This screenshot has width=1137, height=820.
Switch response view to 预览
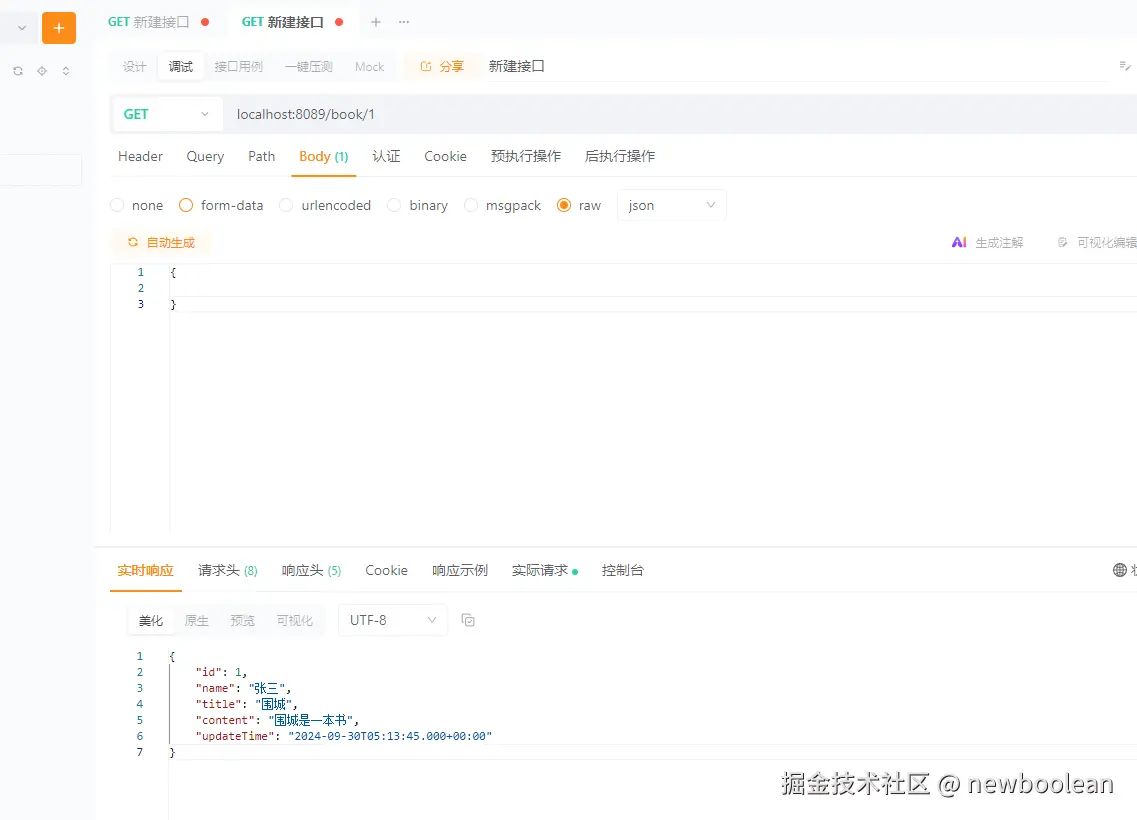coord(242,621)
